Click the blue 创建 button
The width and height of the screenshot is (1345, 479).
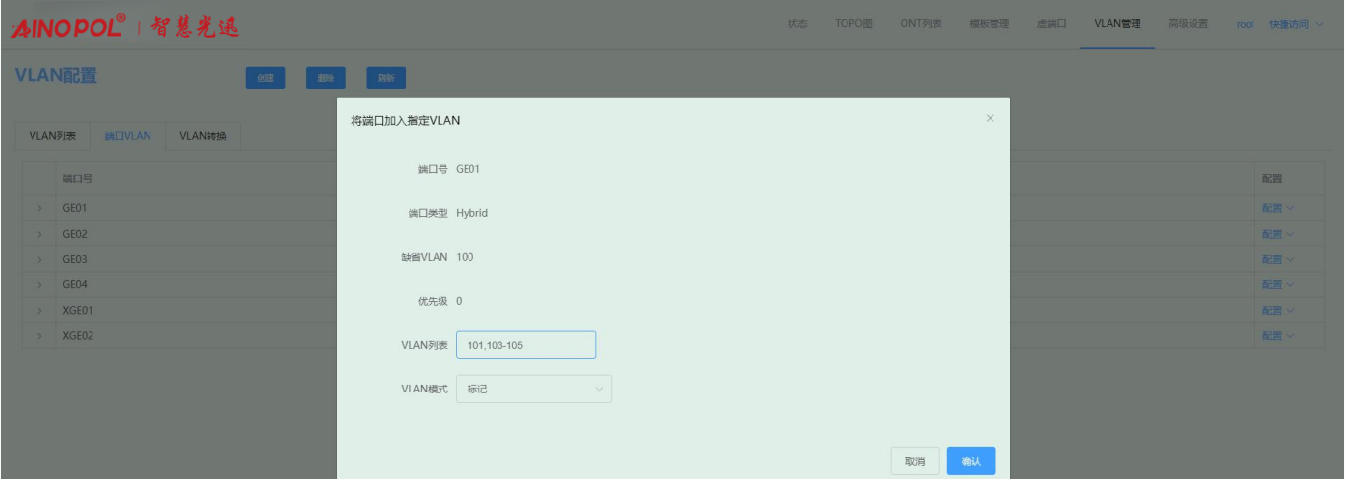click(x=265, y=78)
